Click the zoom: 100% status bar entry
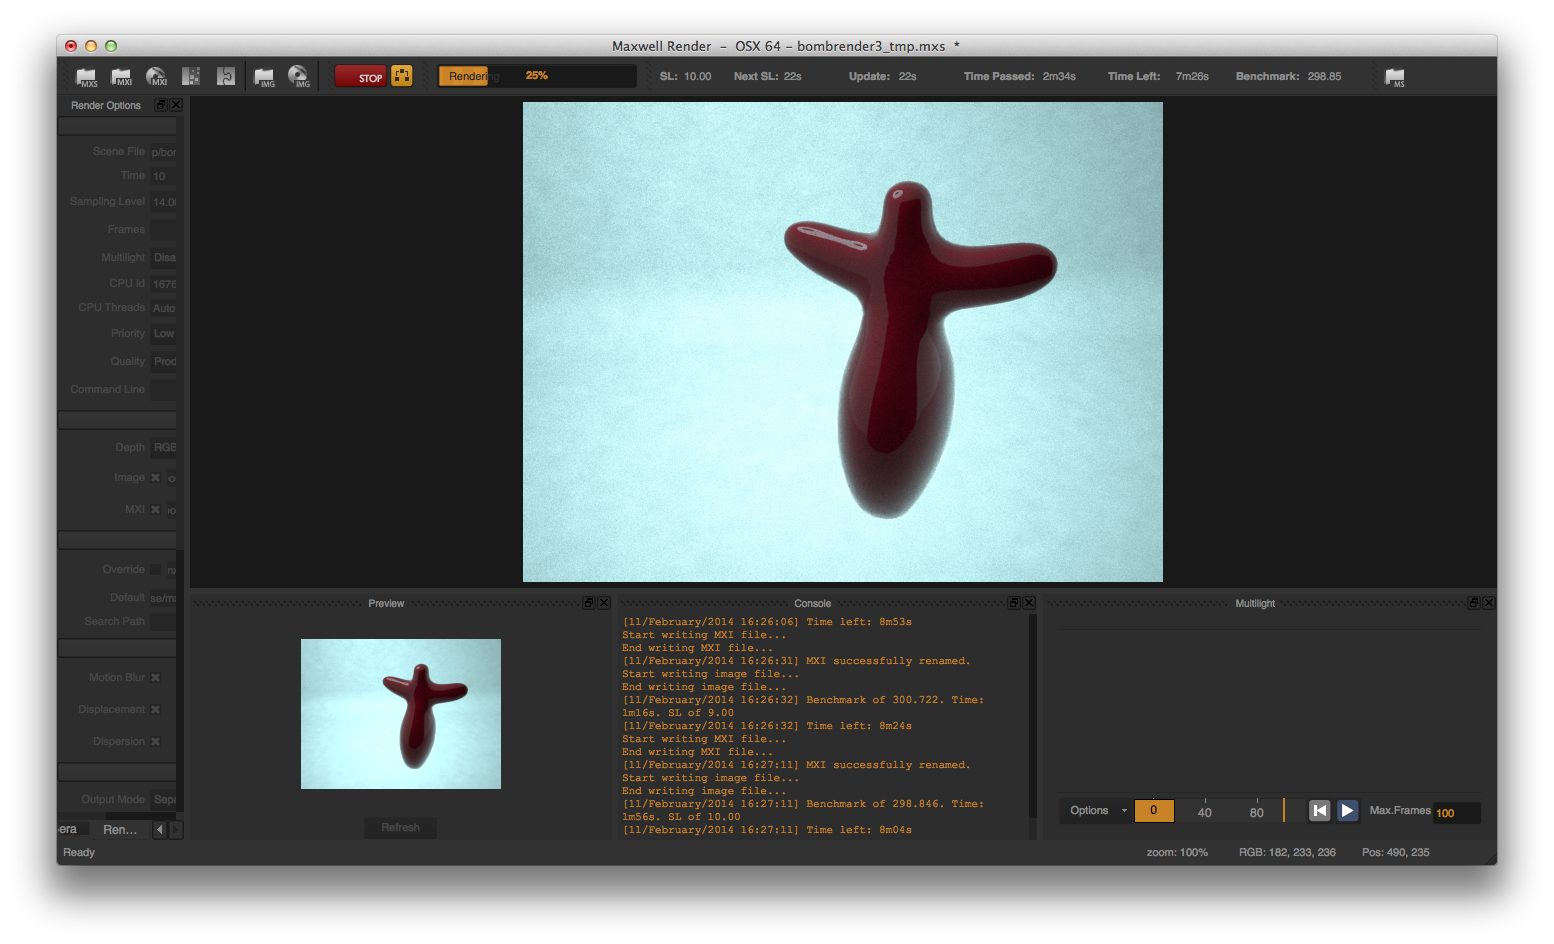Screen dimensions: 1554x944 [x=1177, y=853]
